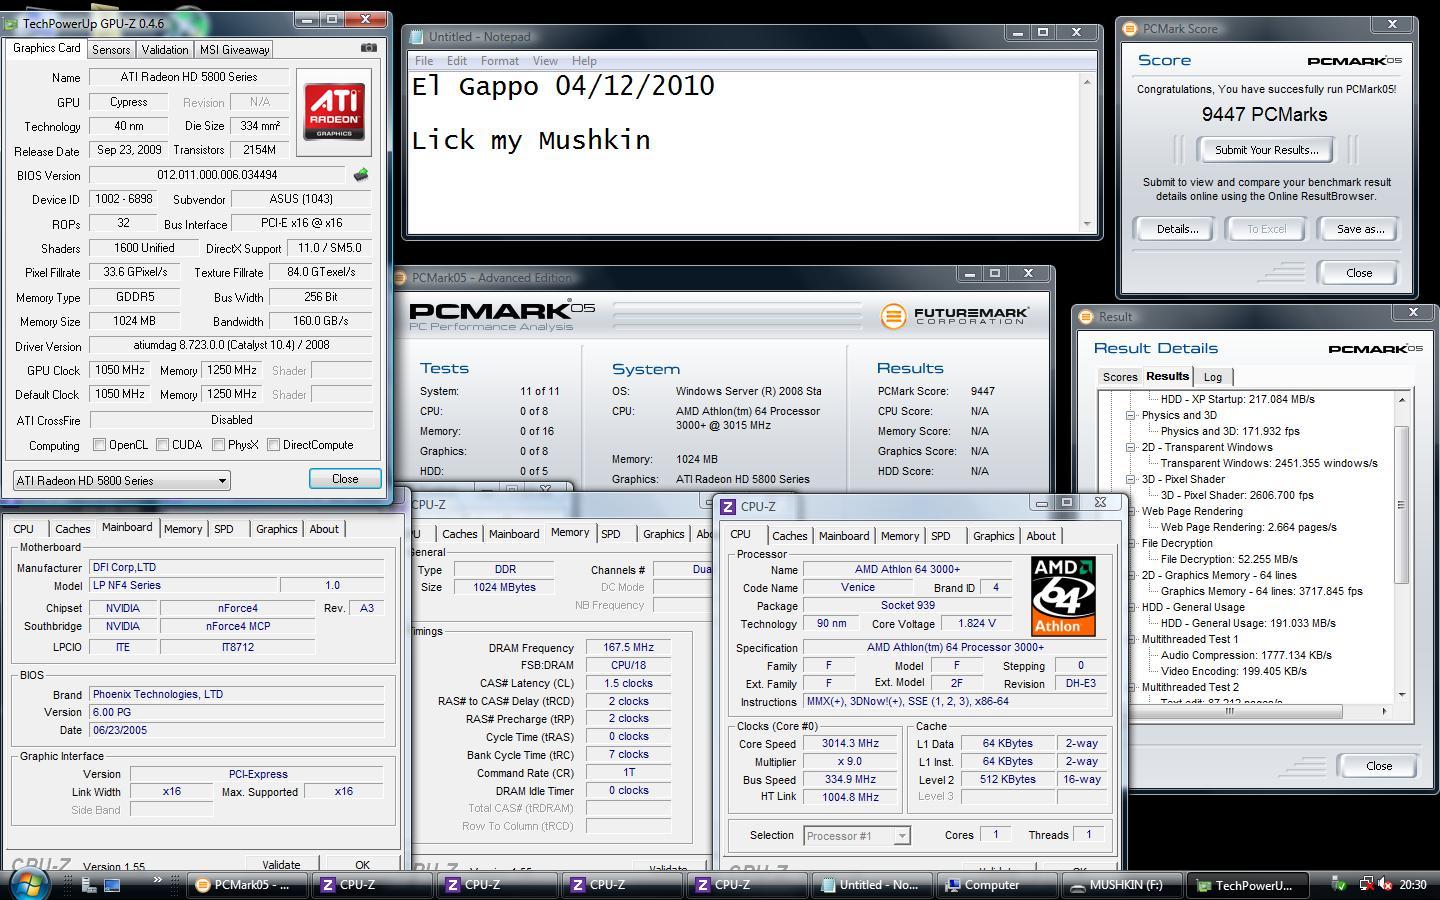Tick the OpenCL checkbox
The width and height of the screenshot is (1440, 900).
click(x=99, y=445)
